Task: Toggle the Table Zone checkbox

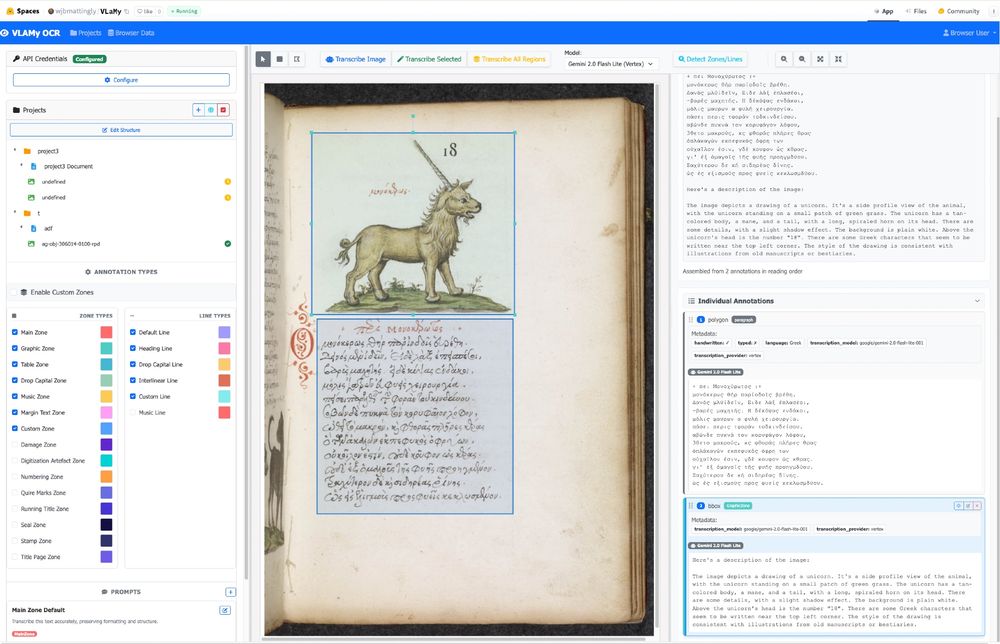Action: (x=15, y=364)
